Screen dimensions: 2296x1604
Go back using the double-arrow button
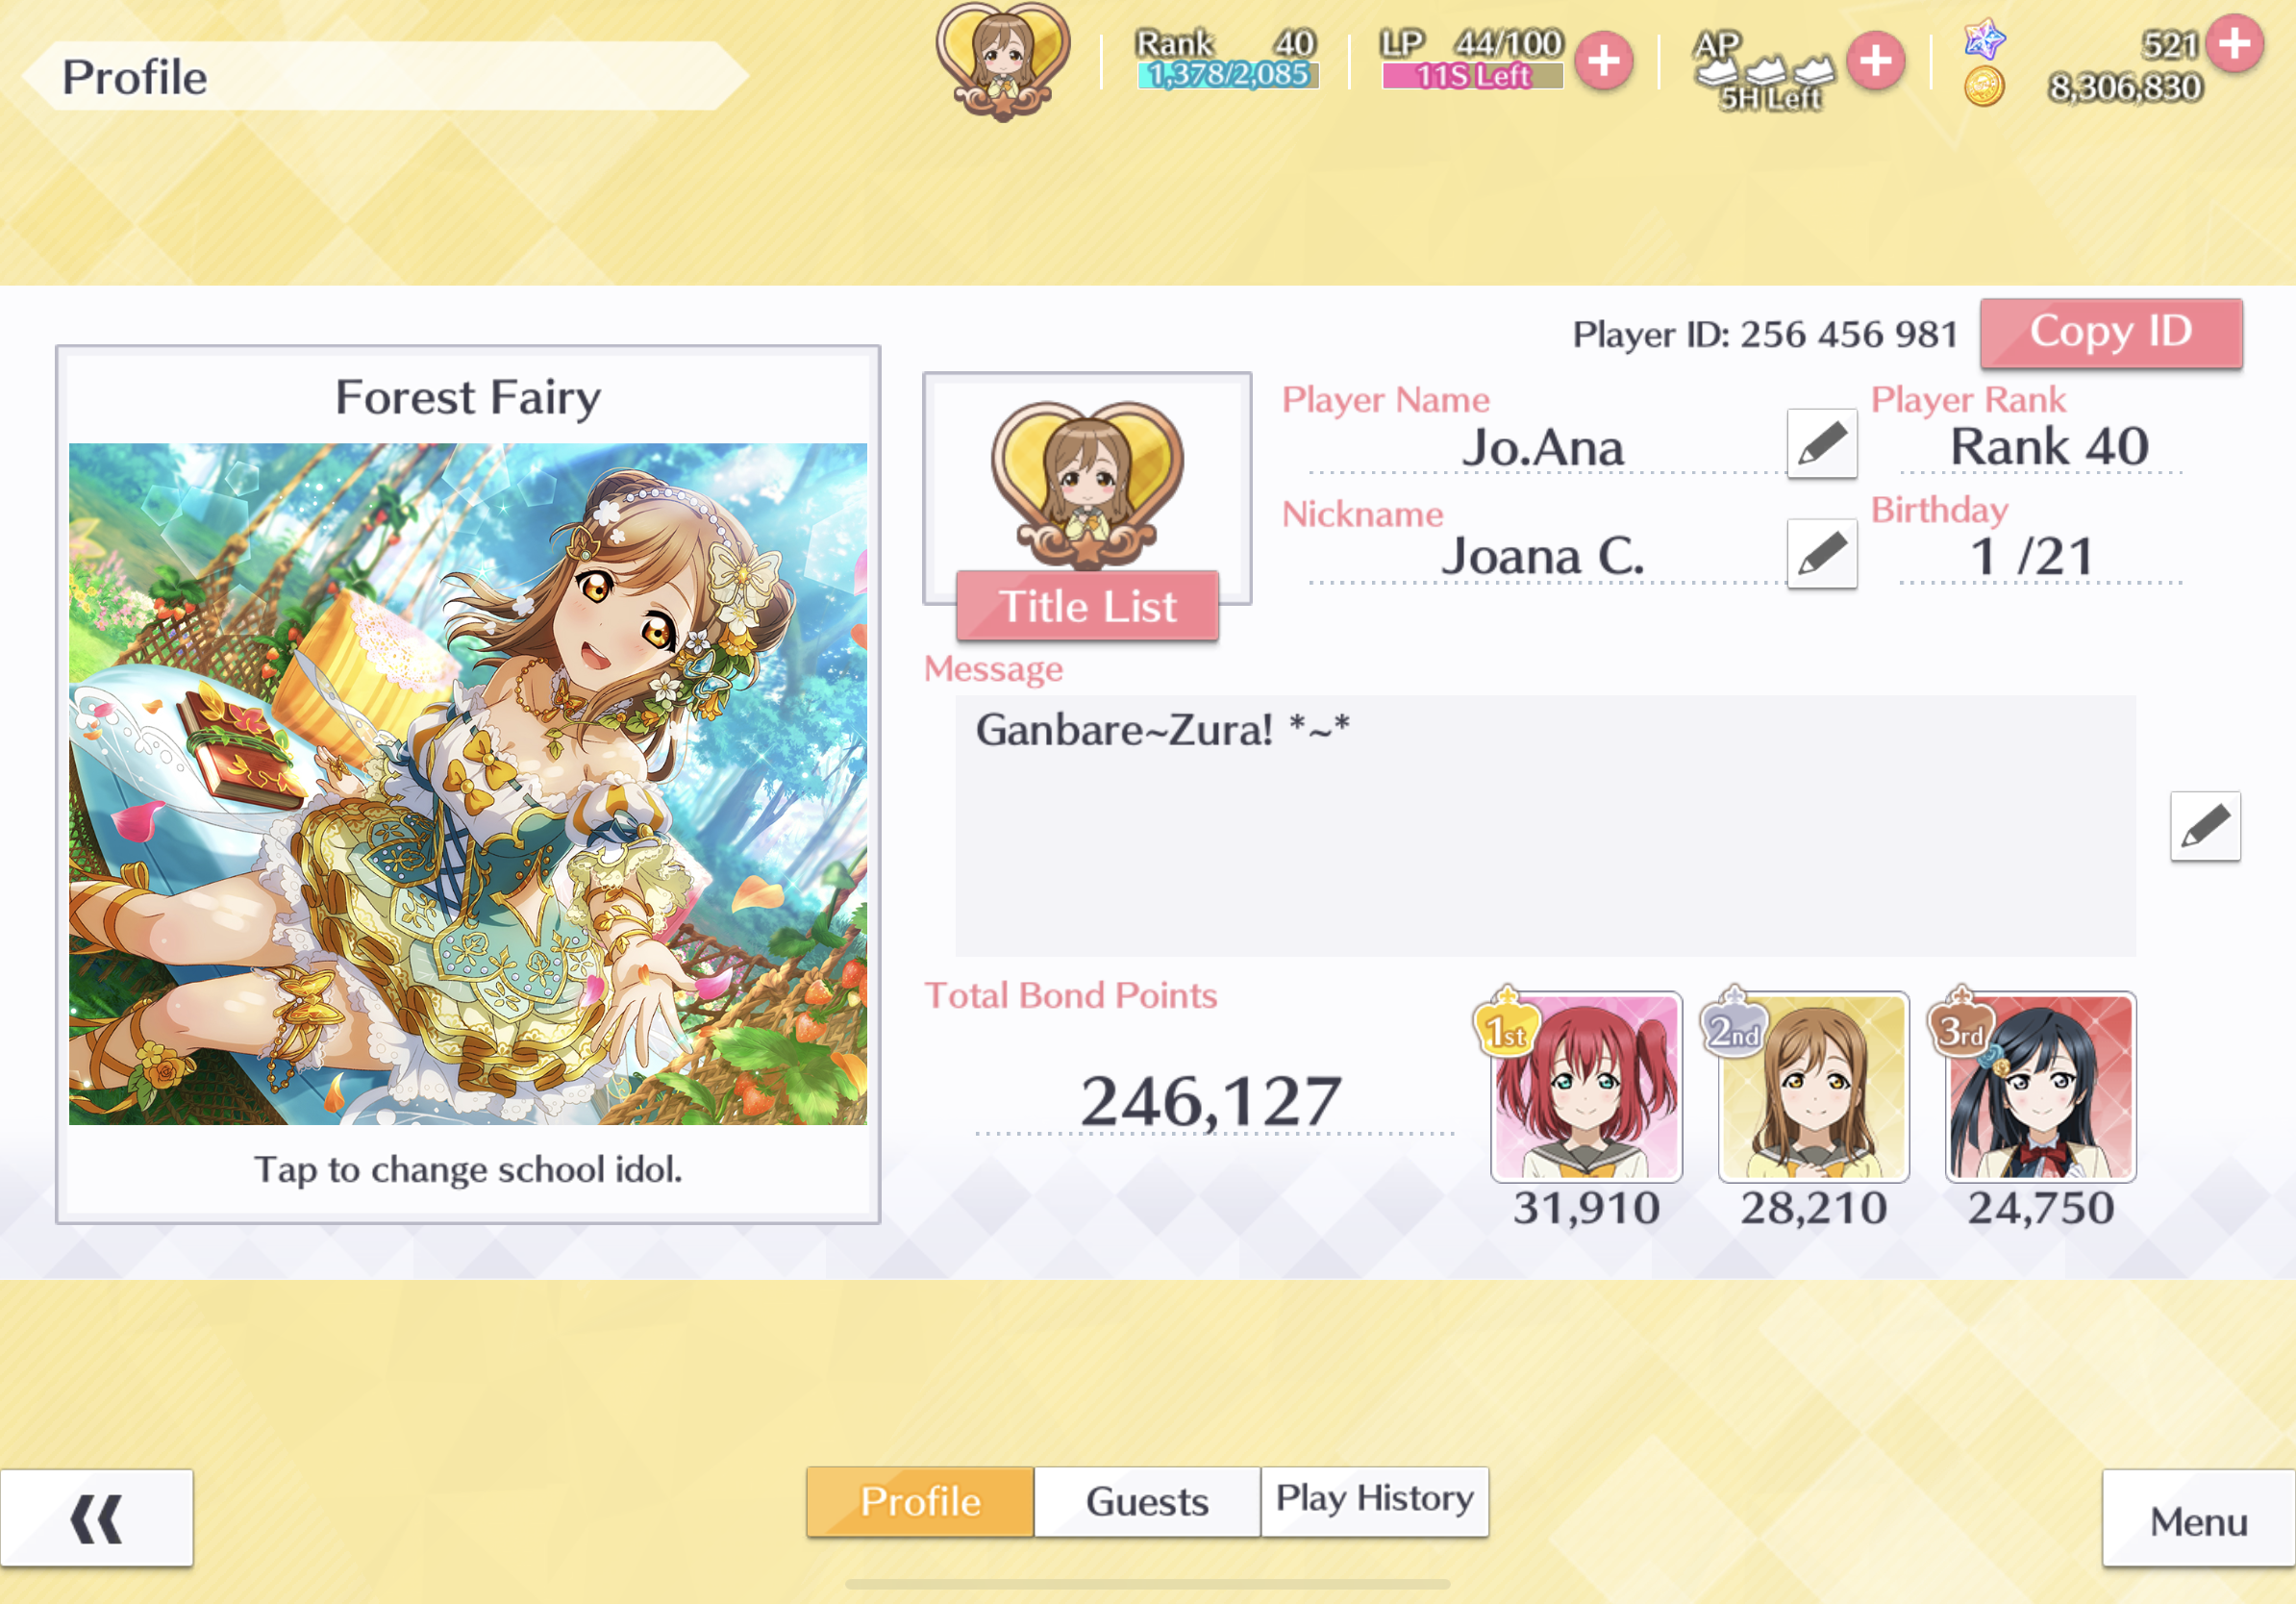click(97, 1518)
